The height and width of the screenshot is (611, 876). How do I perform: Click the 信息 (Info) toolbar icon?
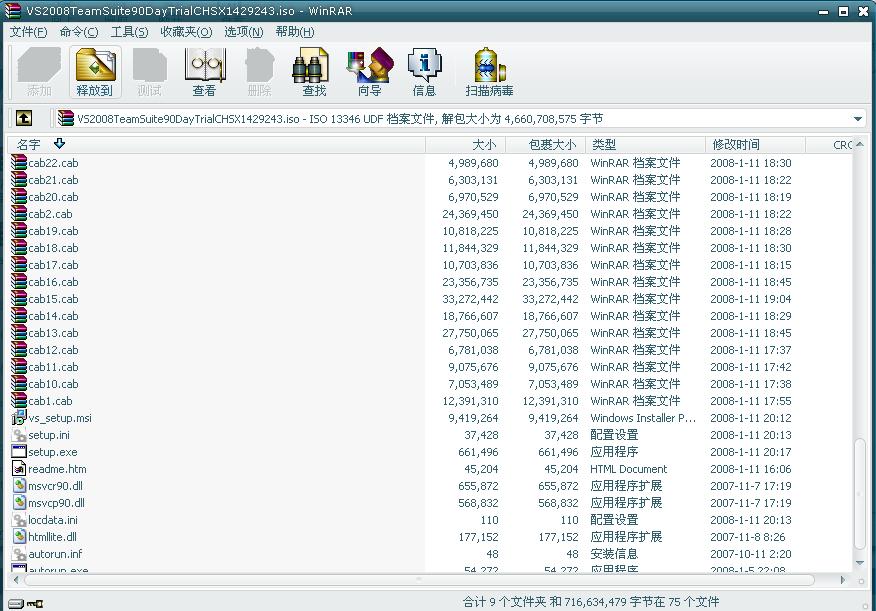pos(424,71)
